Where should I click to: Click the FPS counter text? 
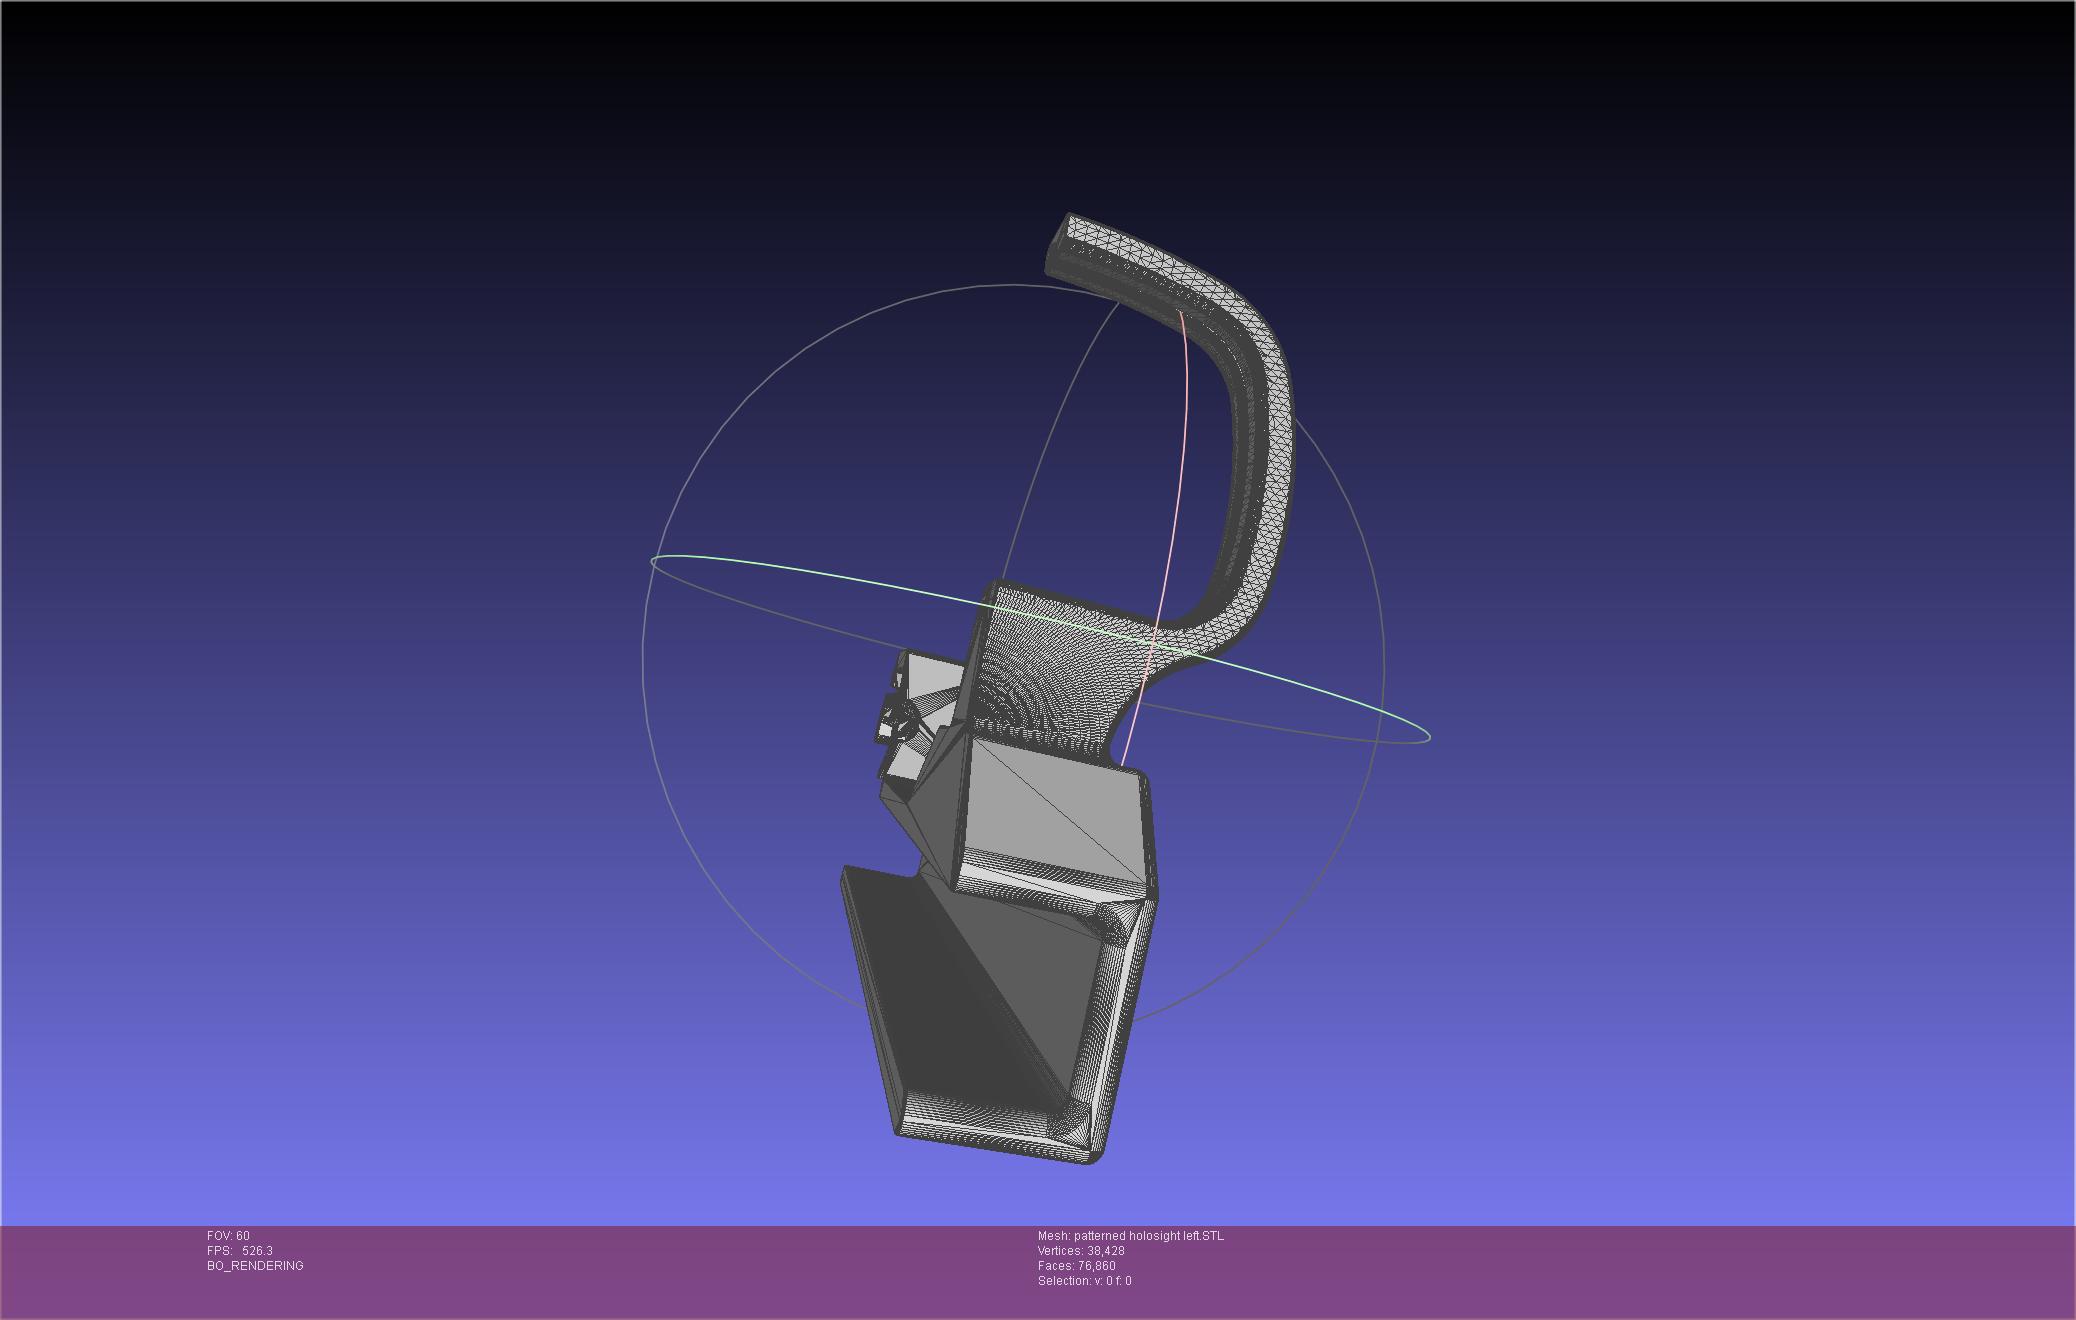click(x=240, y=1251)
